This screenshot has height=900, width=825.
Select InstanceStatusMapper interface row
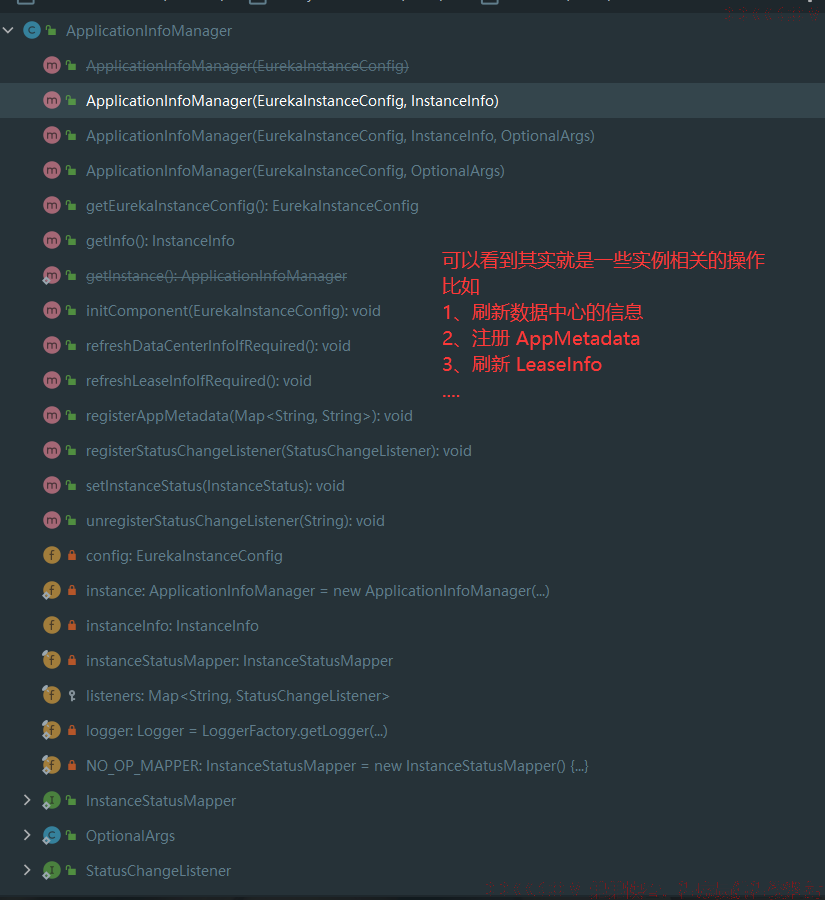click(x=412, y=801)
